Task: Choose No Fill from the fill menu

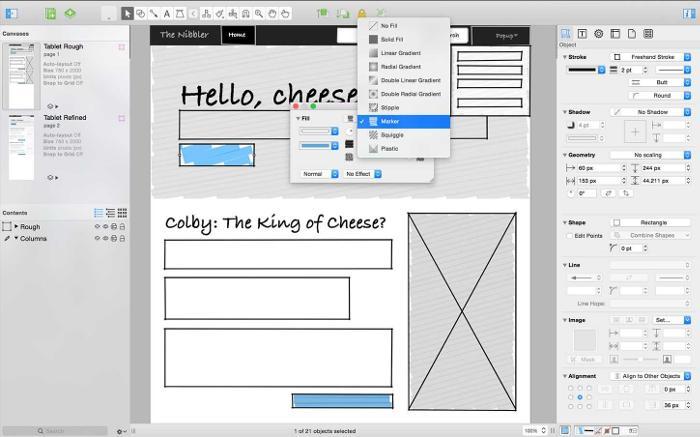Action: [x=403, y=26]
